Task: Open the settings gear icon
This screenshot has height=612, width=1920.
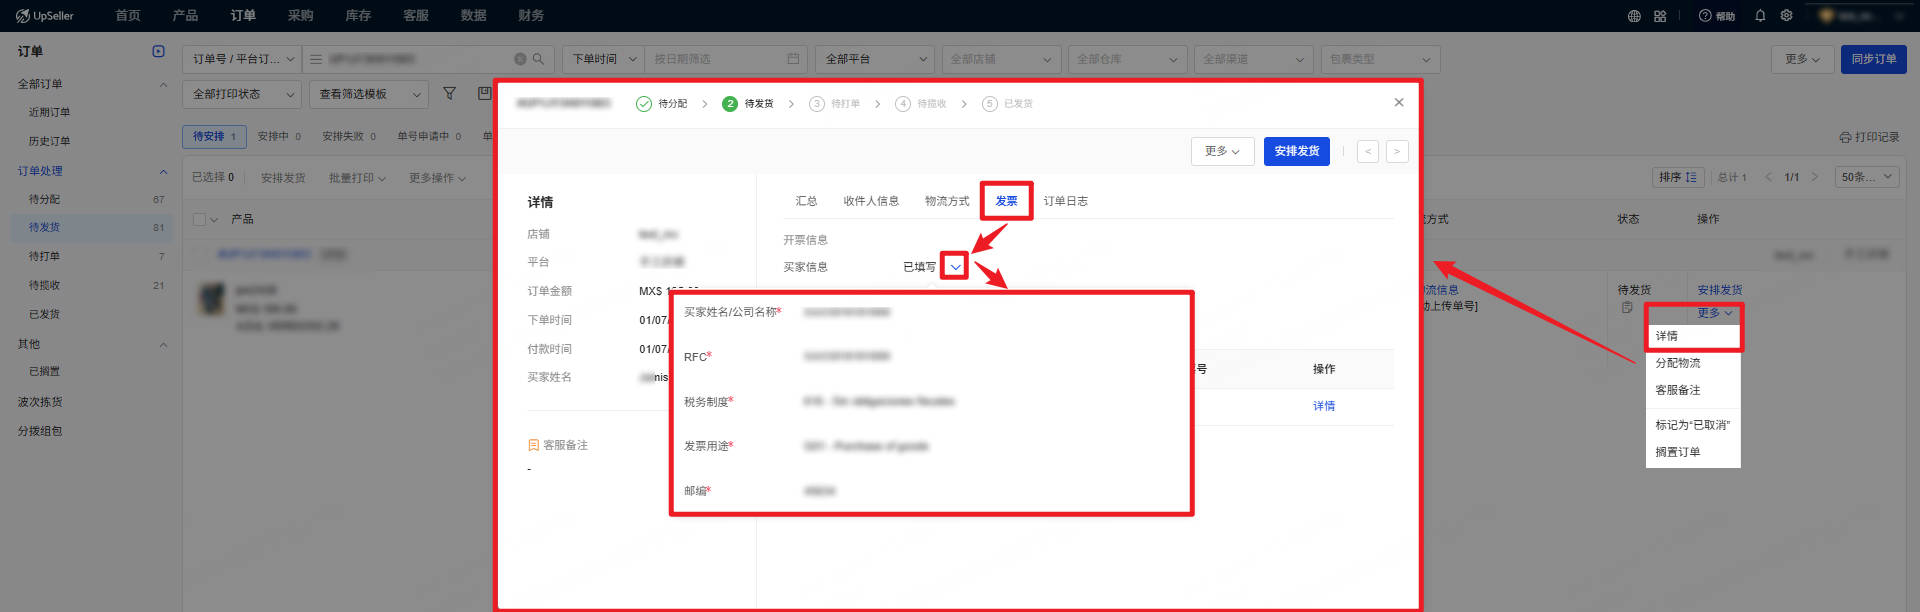Action: coord(1786,16)
